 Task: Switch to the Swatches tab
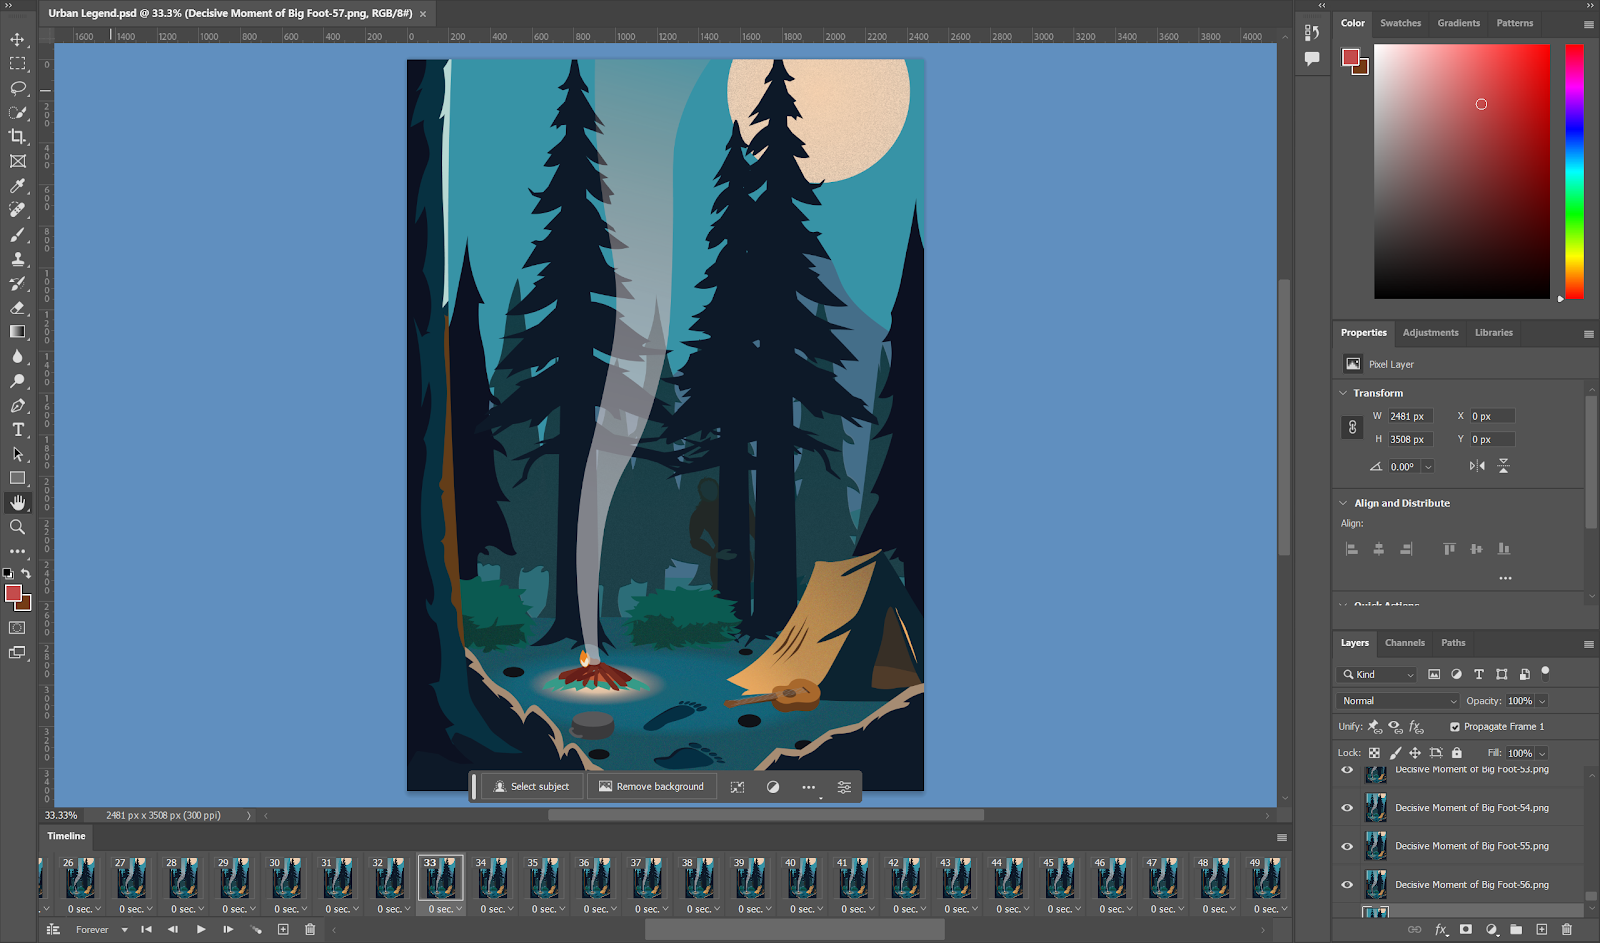point(1400,23)
